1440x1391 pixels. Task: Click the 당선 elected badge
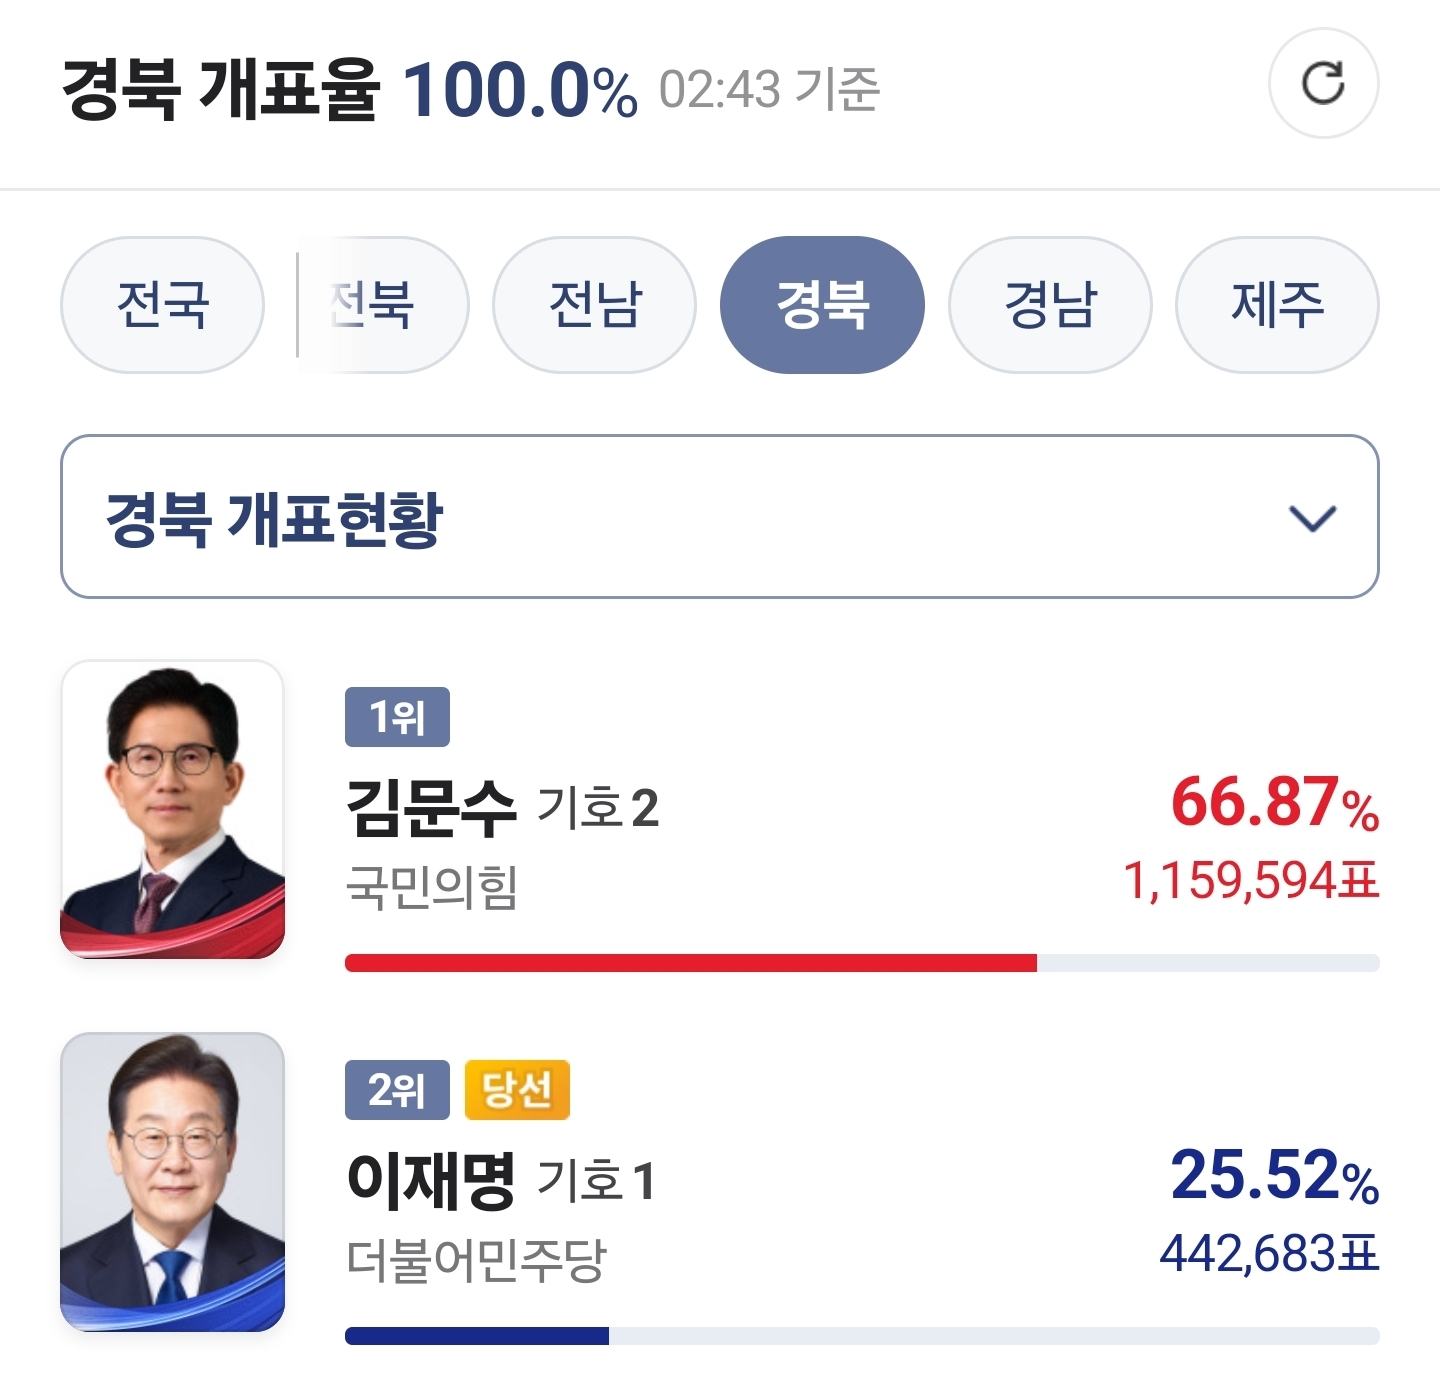(517, 1090)
